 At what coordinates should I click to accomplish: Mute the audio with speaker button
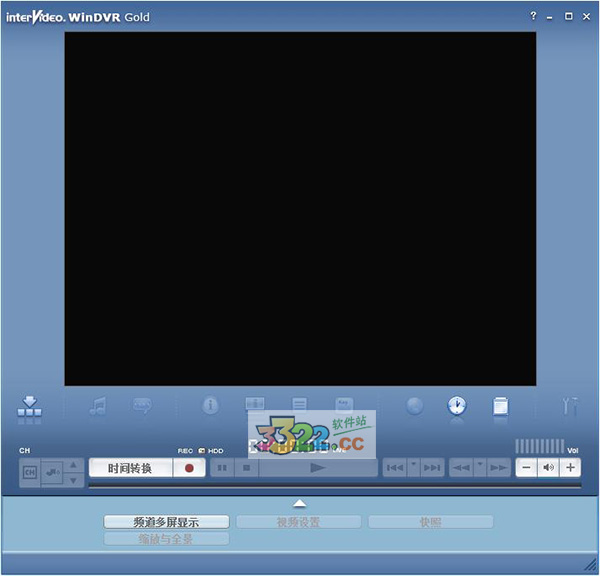[548, 467]
